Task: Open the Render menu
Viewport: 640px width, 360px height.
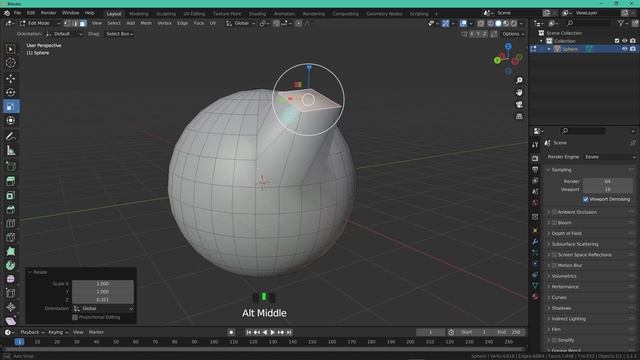Action: coord(49,13)
